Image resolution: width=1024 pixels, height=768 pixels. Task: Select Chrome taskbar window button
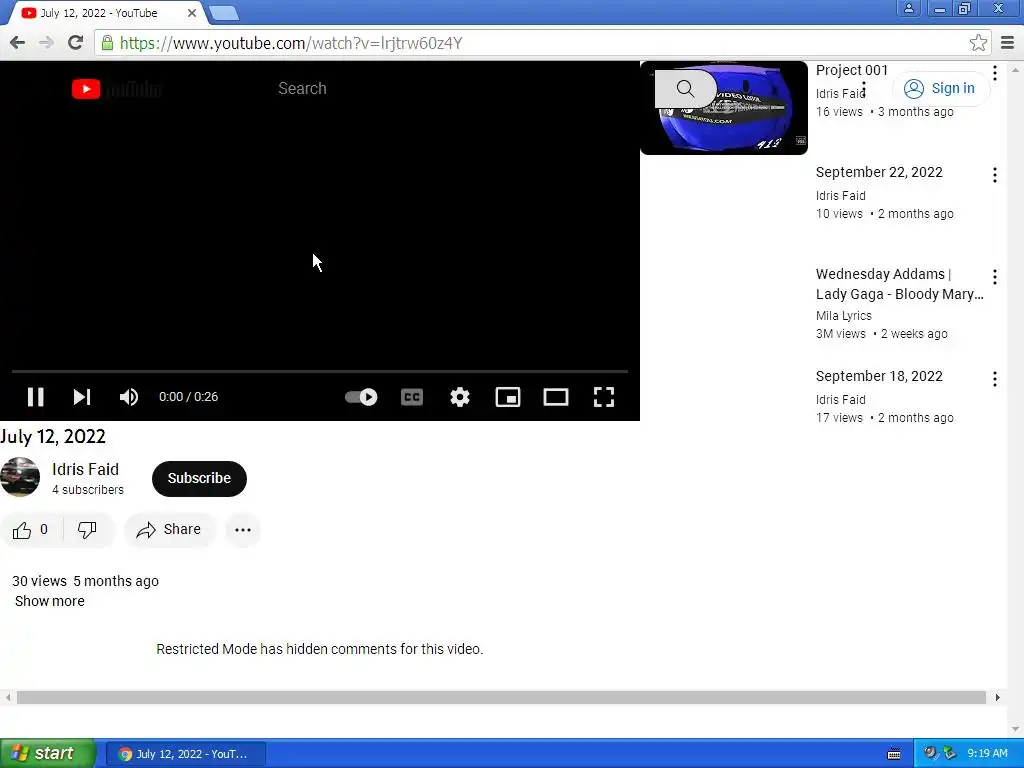click(185, 754)
